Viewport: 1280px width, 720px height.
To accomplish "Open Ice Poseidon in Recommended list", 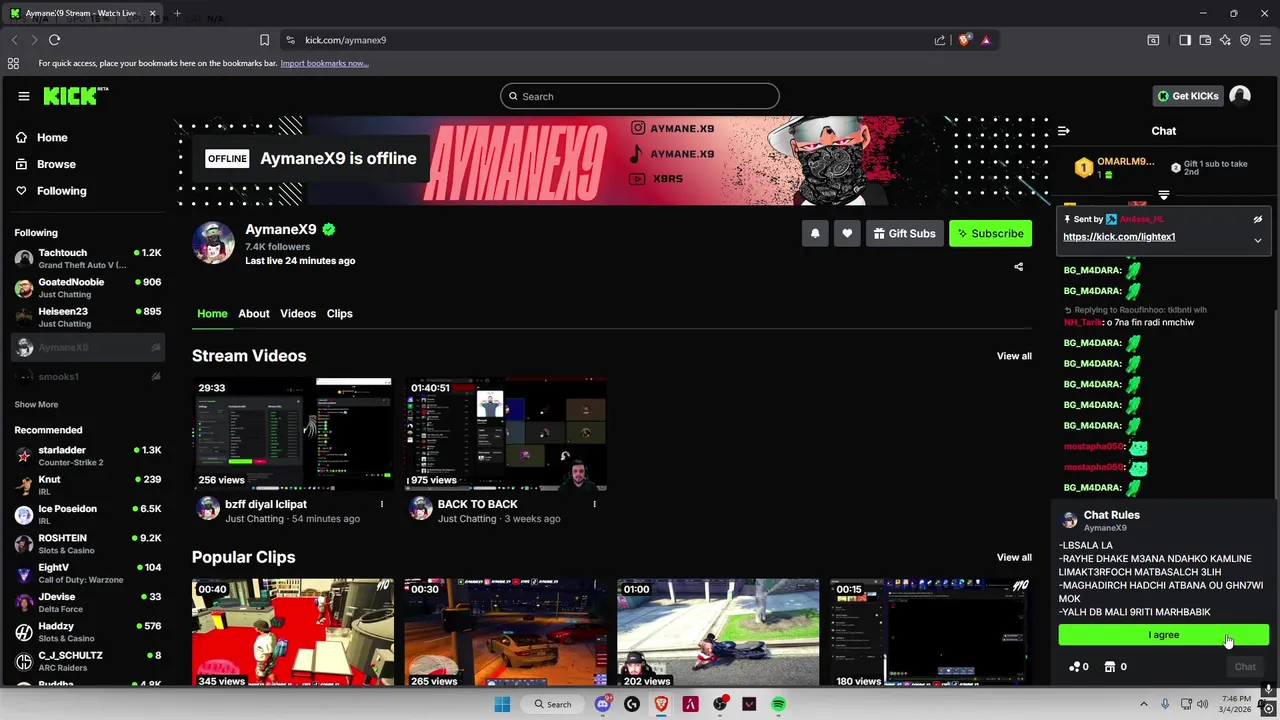I will [x=88, y=514].
